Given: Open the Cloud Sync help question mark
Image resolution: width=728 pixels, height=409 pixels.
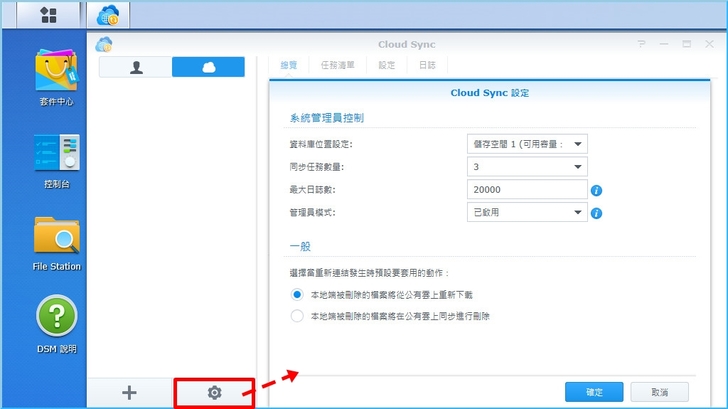Looking at the screenshot, I should point(641,44).
